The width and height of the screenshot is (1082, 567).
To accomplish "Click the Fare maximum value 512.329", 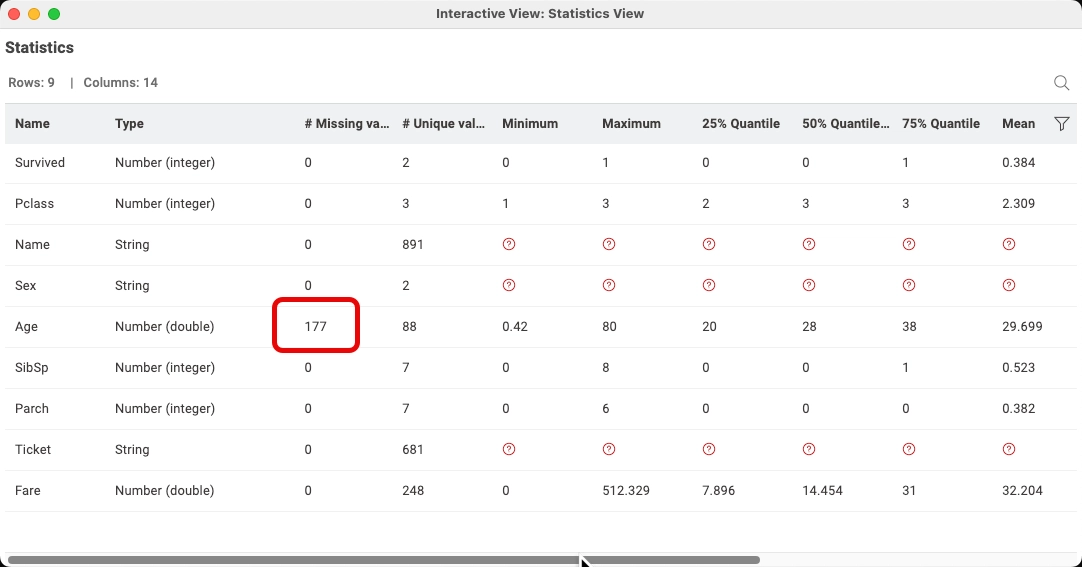I will [x=625, y=490].
